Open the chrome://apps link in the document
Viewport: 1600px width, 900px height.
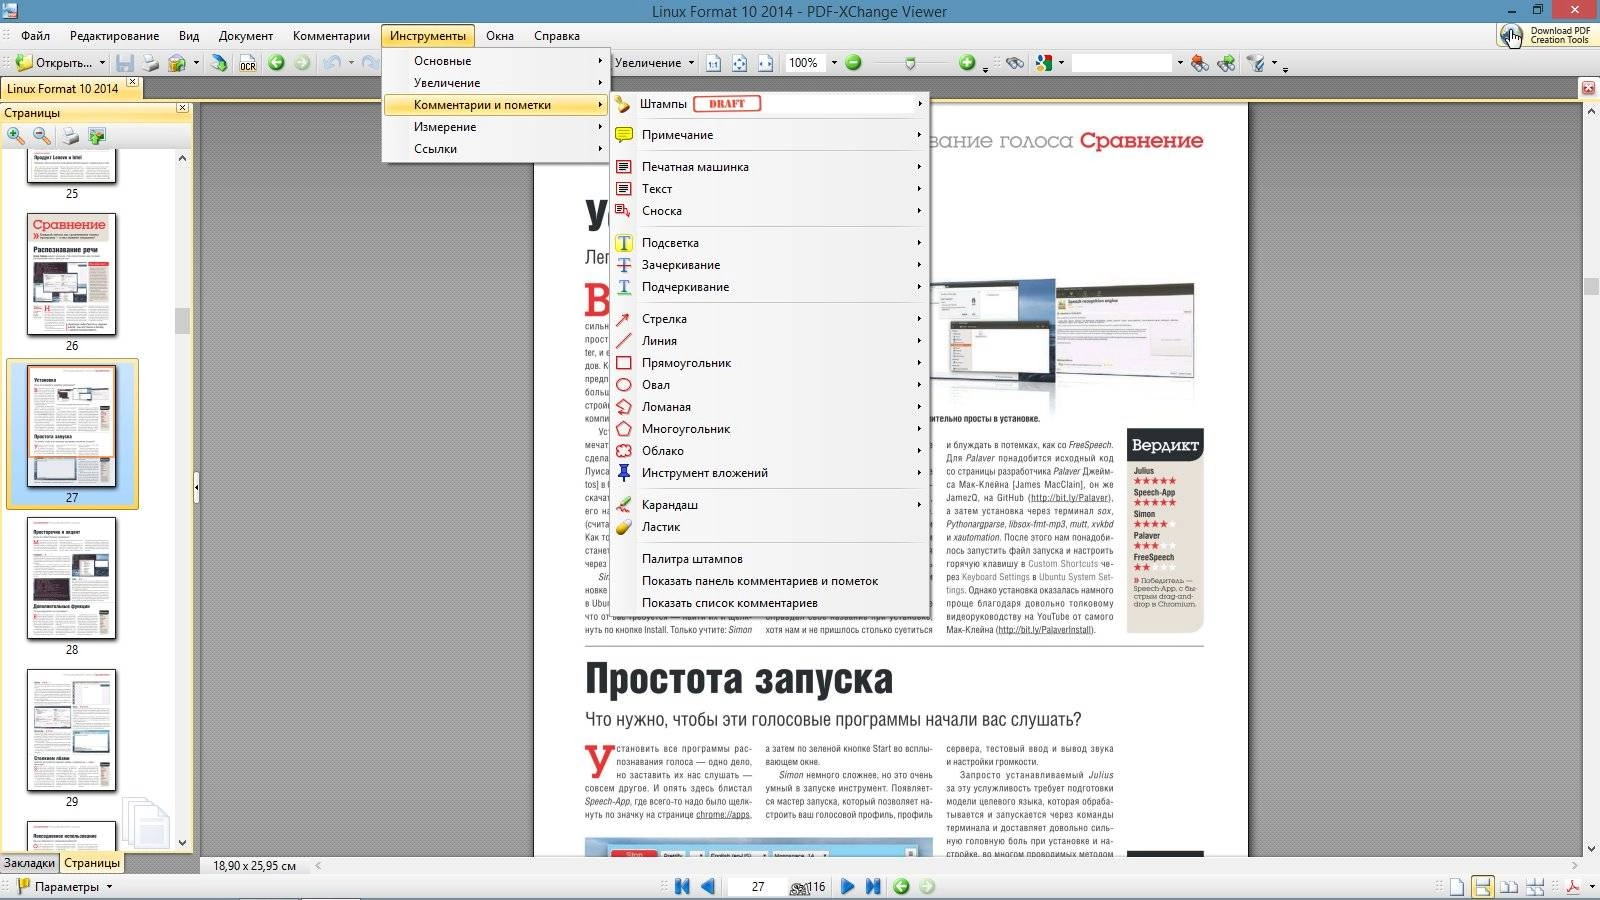tap(723, 815)
